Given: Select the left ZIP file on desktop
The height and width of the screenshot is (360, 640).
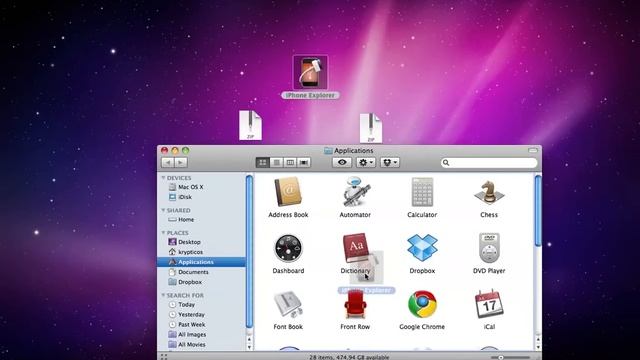Looking at the screenshot, I should [250, 125].
